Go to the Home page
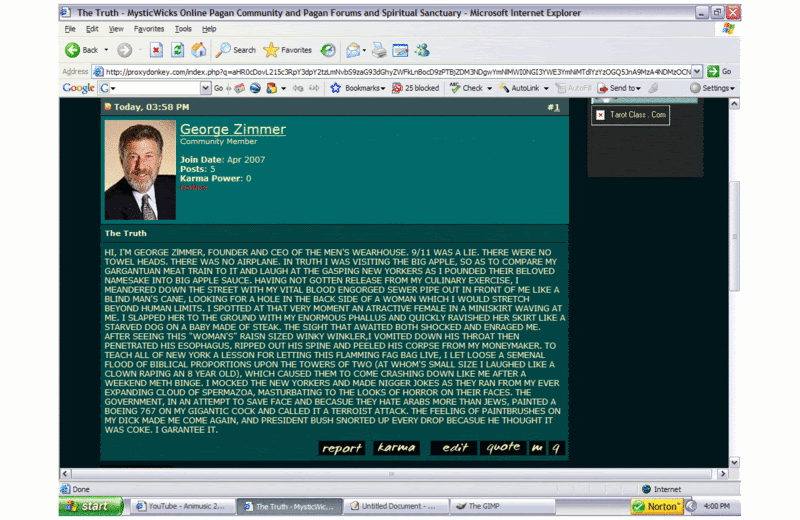This screenshot has height=520, width=800. pos(198,50)
